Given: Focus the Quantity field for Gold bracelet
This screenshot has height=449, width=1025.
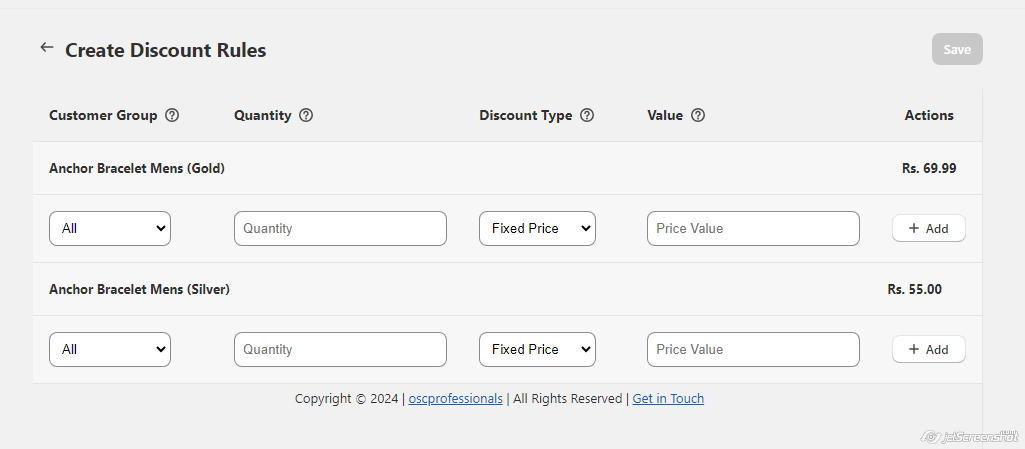Looking at the screenshot, I should tap(340, 228).
